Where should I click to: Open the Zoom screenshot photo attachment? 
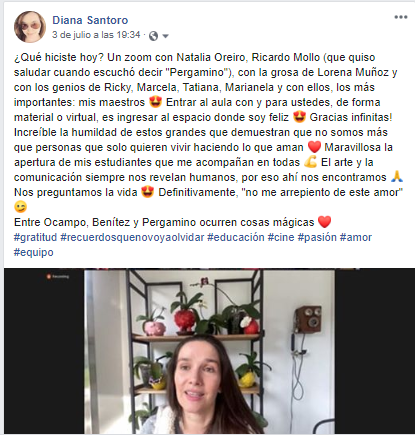(209, 351)
